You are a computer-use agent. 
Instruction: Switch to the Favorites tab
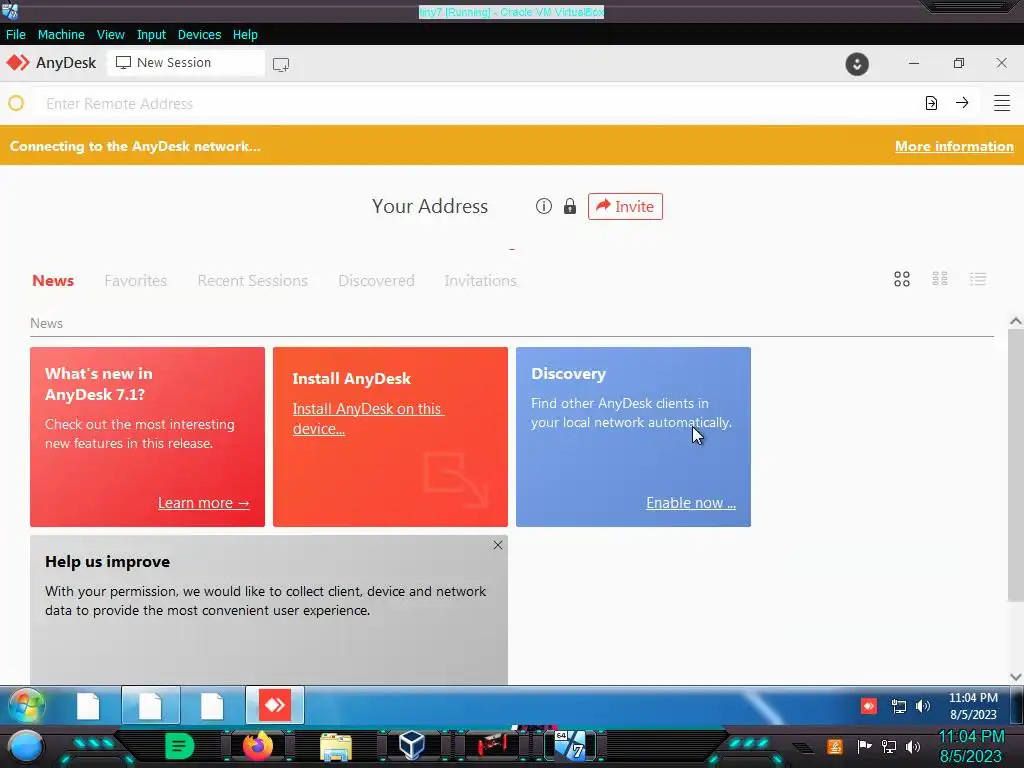pos(135,281)
